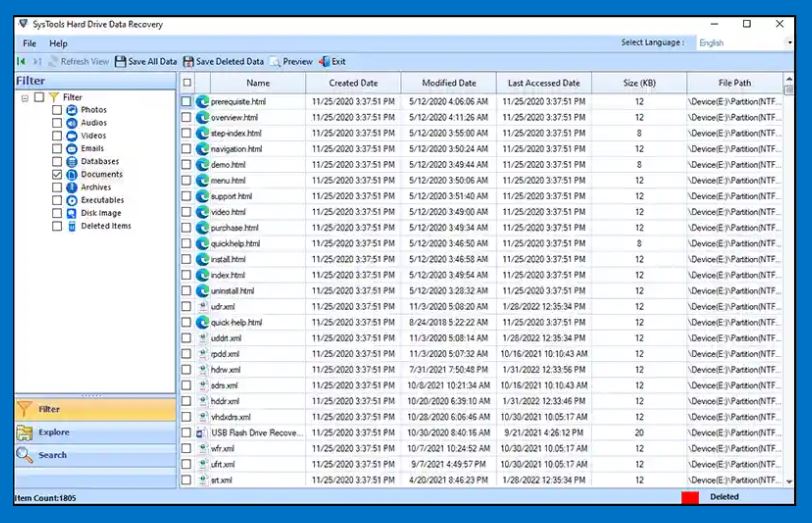Tick the Photos filter checkbox
The image size is (812, 523).
click(x=57, y=110)
